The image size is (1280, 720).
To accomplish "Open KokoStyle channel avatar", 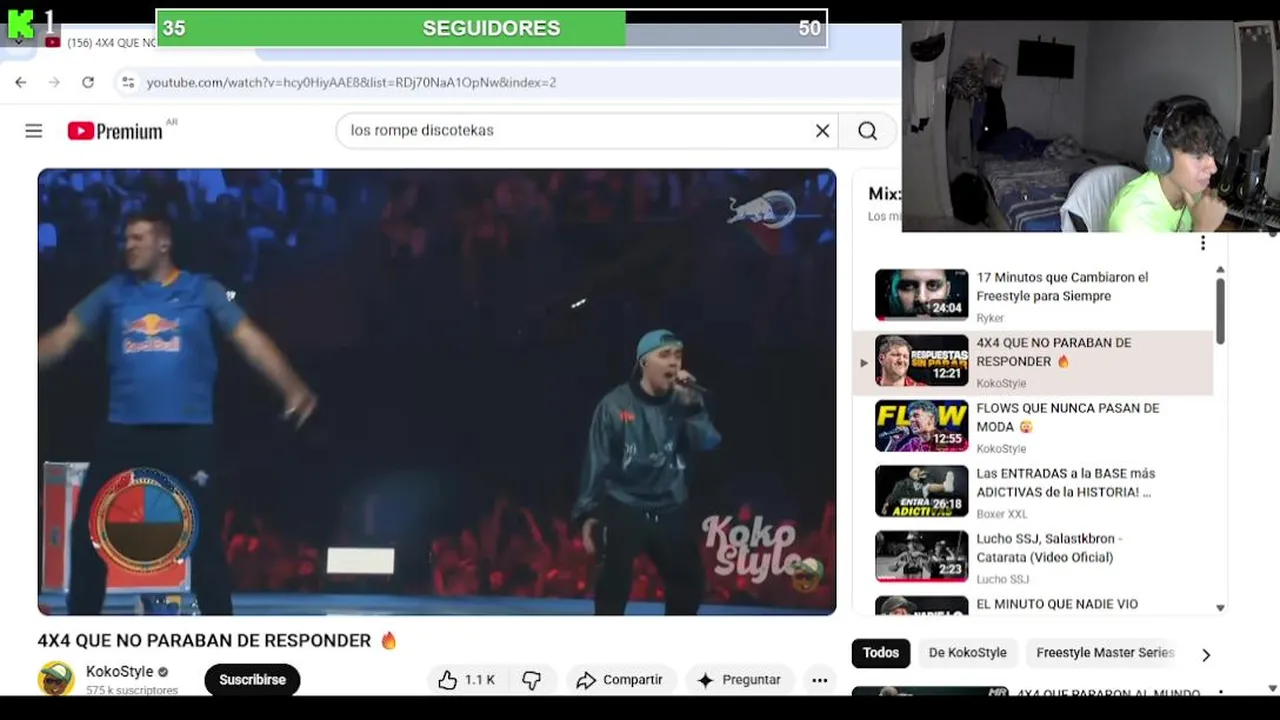I will pyautogui.click(x=56, y=678).
